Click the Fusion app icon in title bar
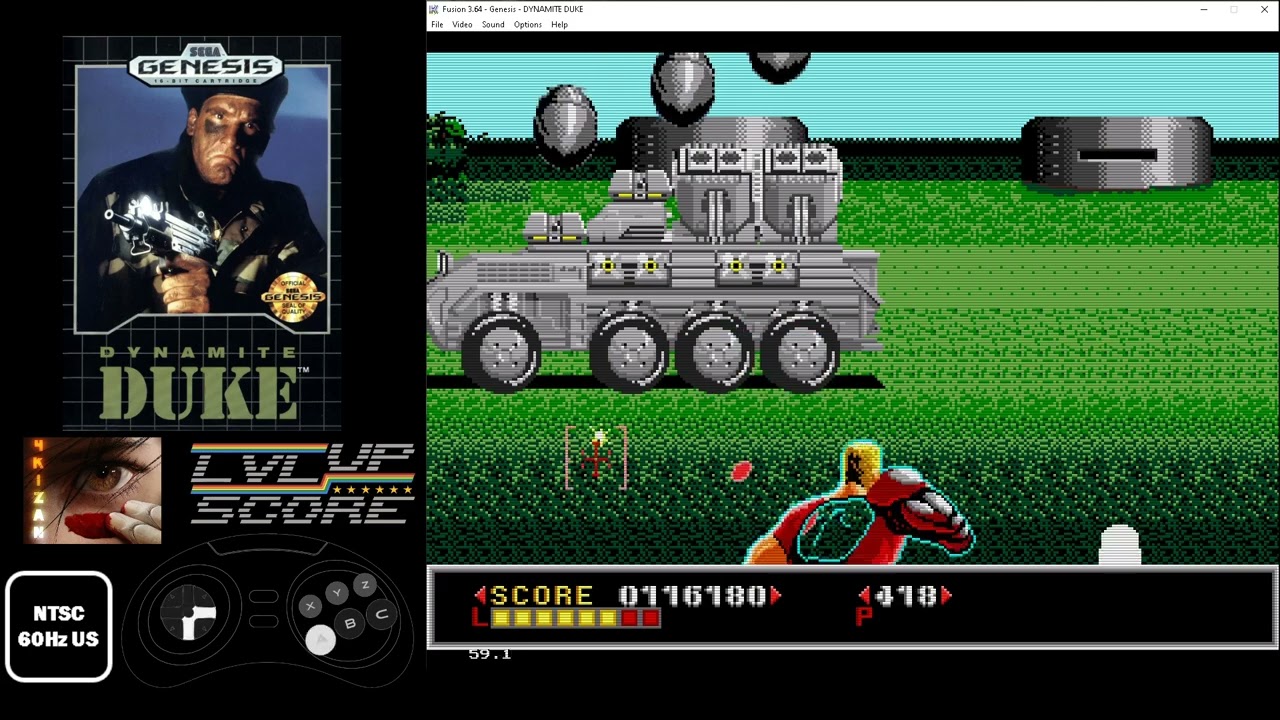 coord(435,9)
